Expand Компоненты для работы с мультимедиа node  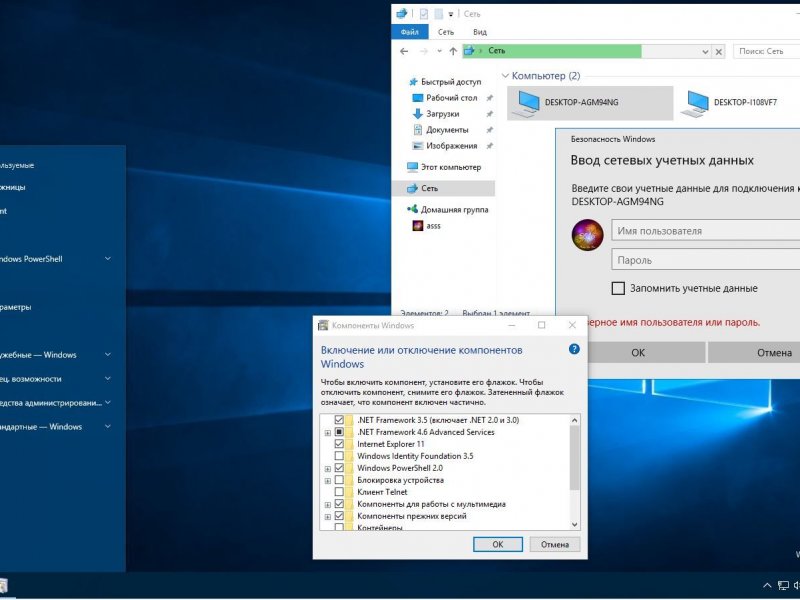(328, 505)
